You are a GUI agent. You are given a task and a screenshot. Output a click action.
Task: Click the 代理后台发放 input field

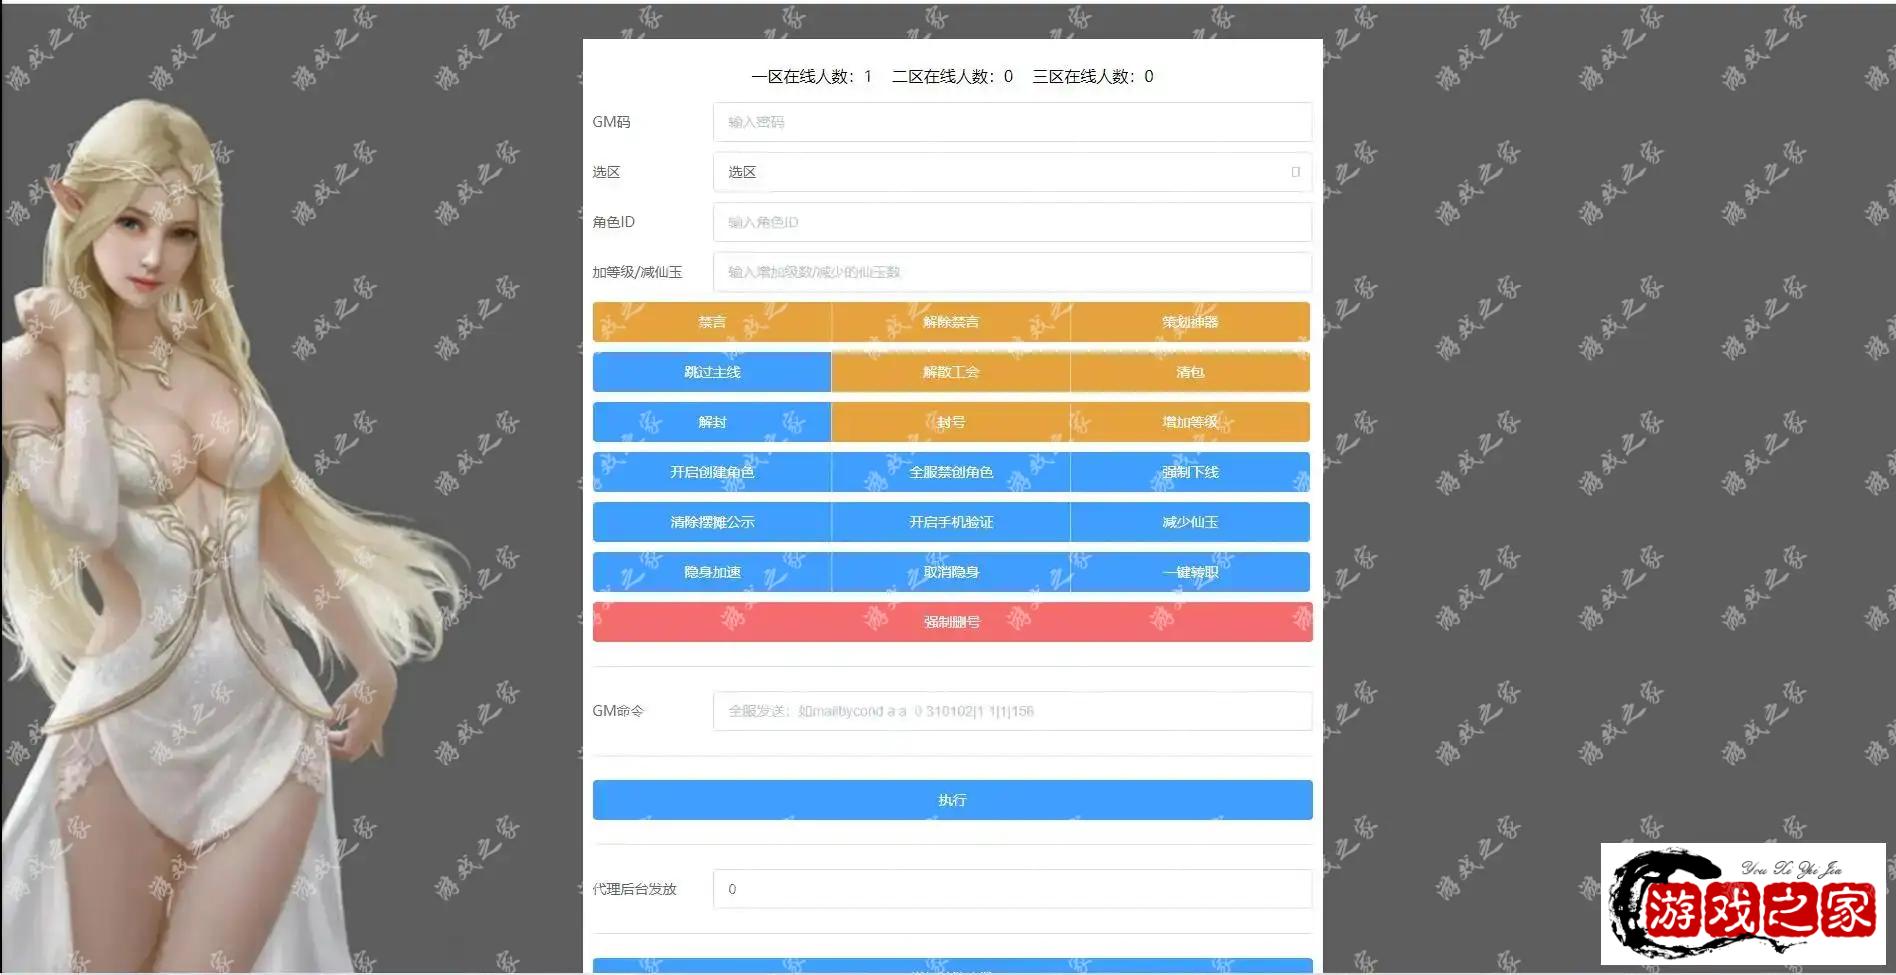[x=1011, y=889]
